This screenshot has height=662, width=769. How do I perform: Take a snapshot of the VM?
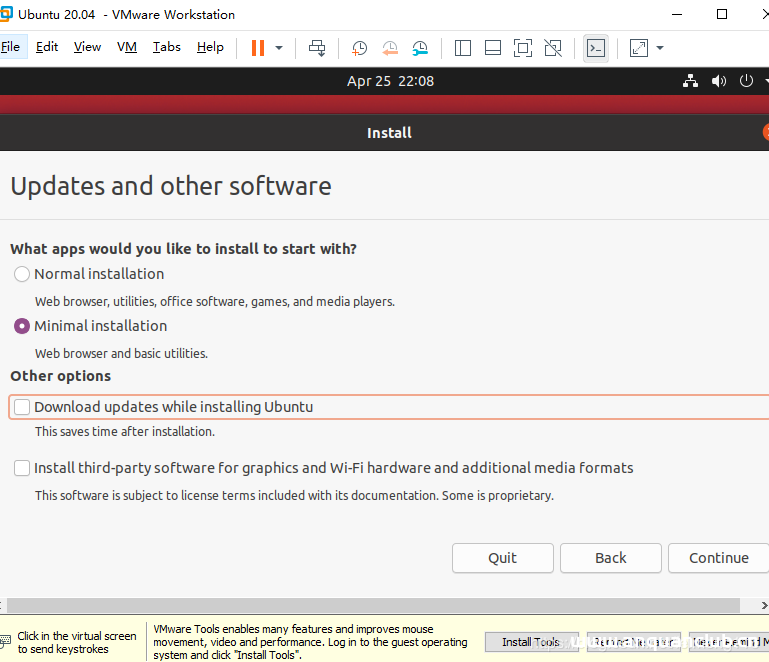pyautogui.click(x=359, y=48)
